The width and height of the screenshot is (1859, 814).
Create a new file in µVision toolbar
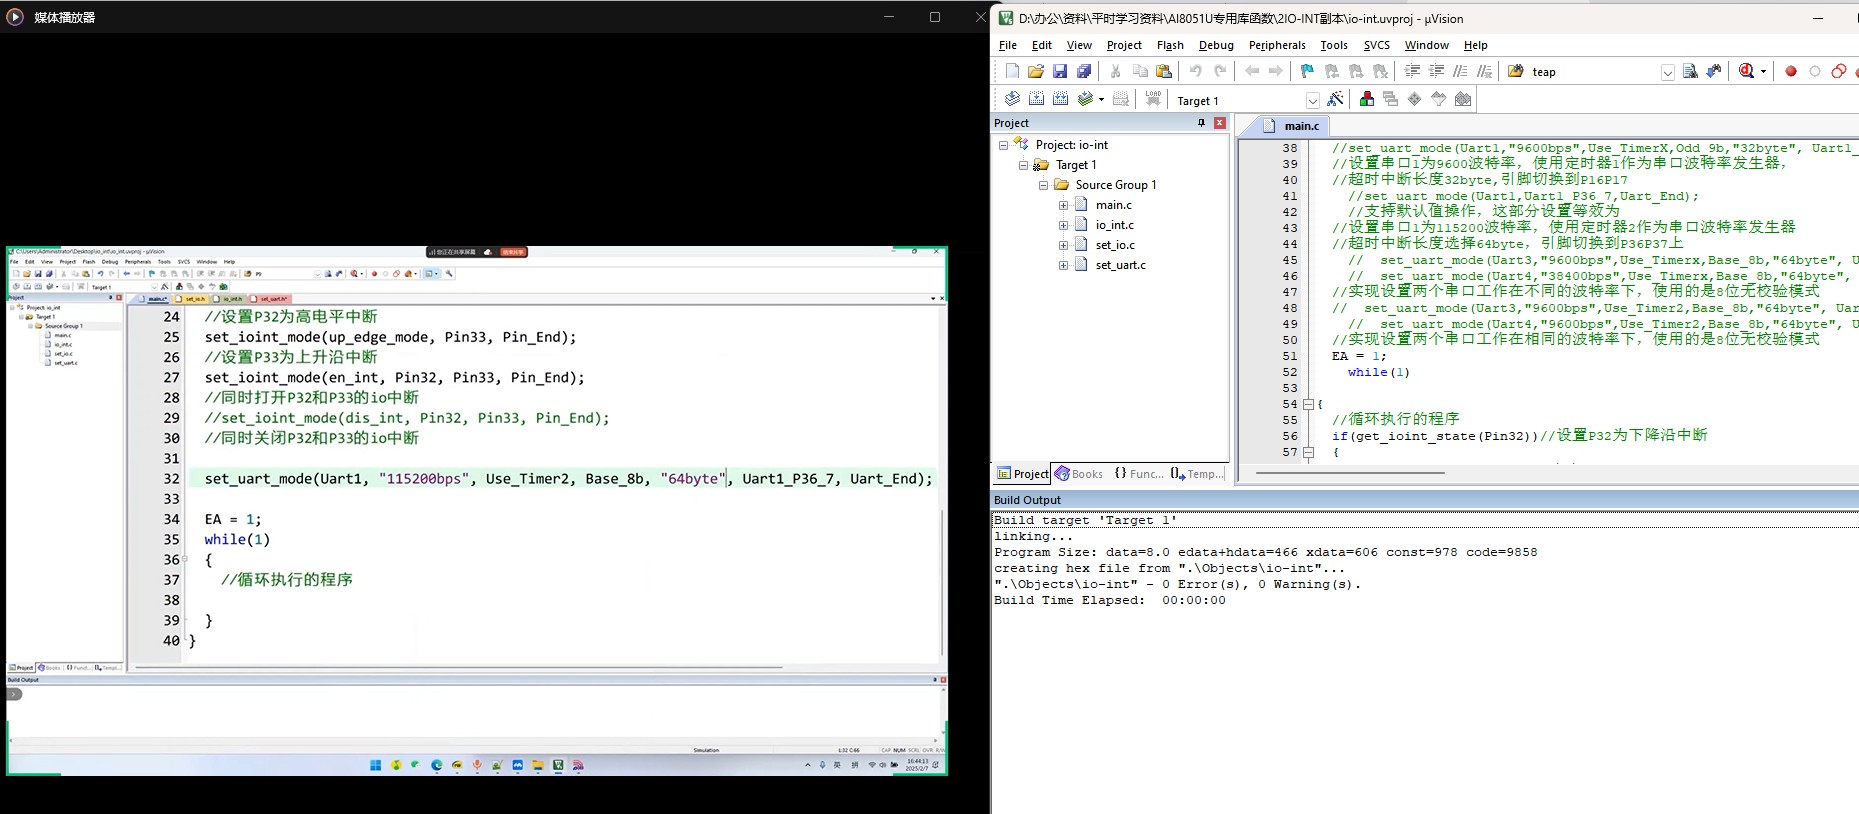click(x=1012, y=71)
